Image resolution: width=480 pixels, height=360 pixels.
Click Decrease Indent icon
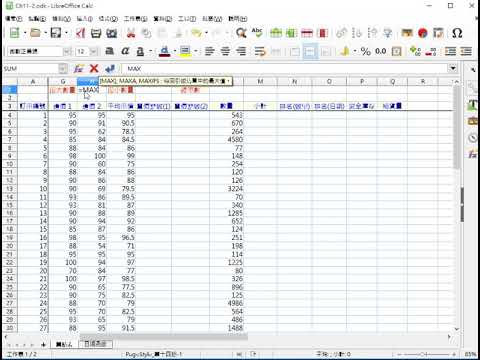click(x=466, y=51)
